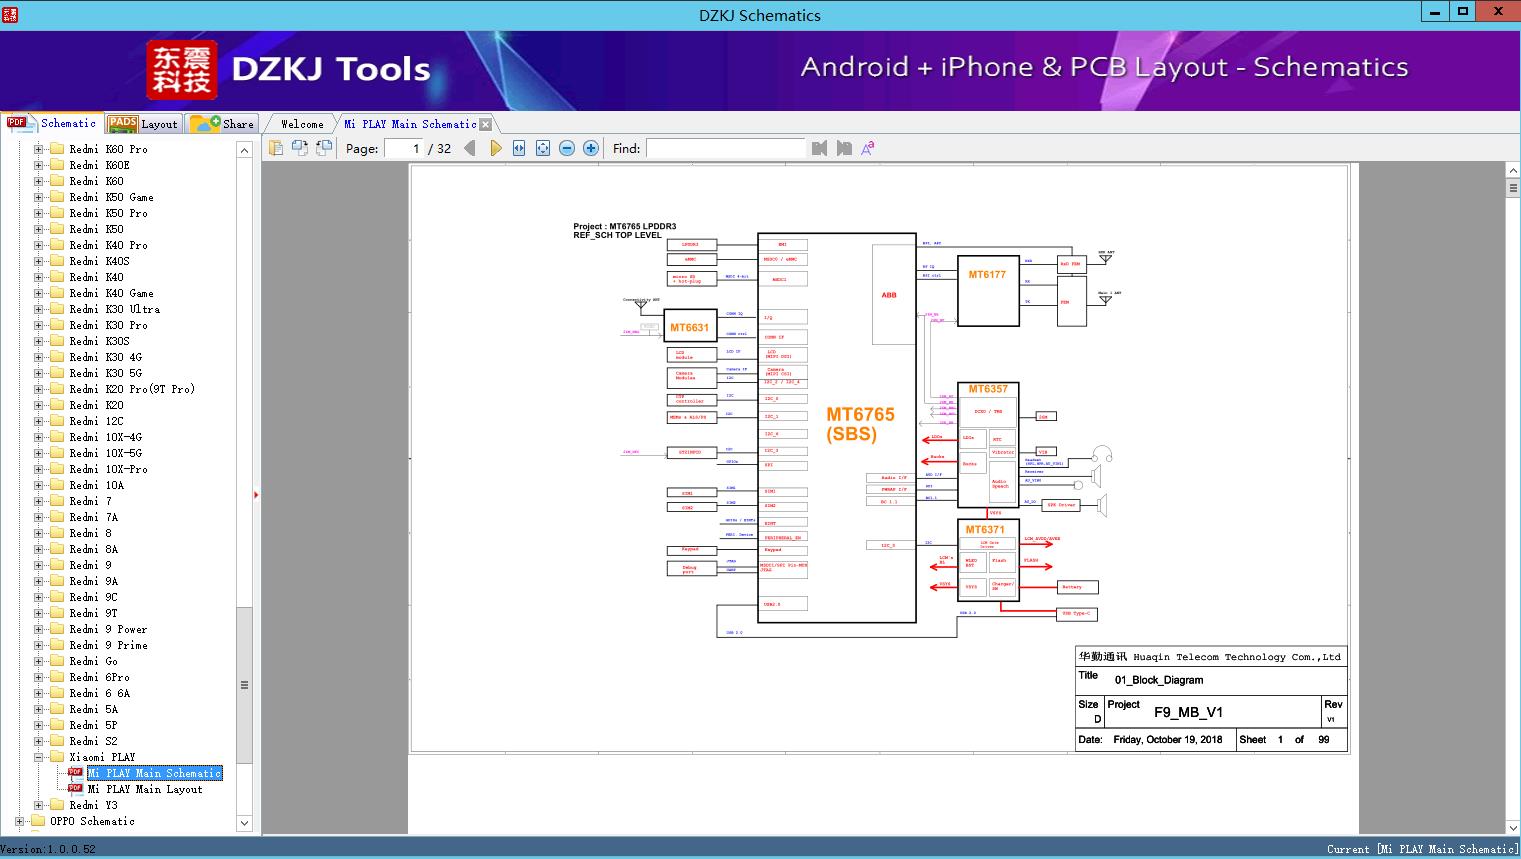Screen dimensions: 1521x859
Task: Find the next search match
Action: coord(844,148)
